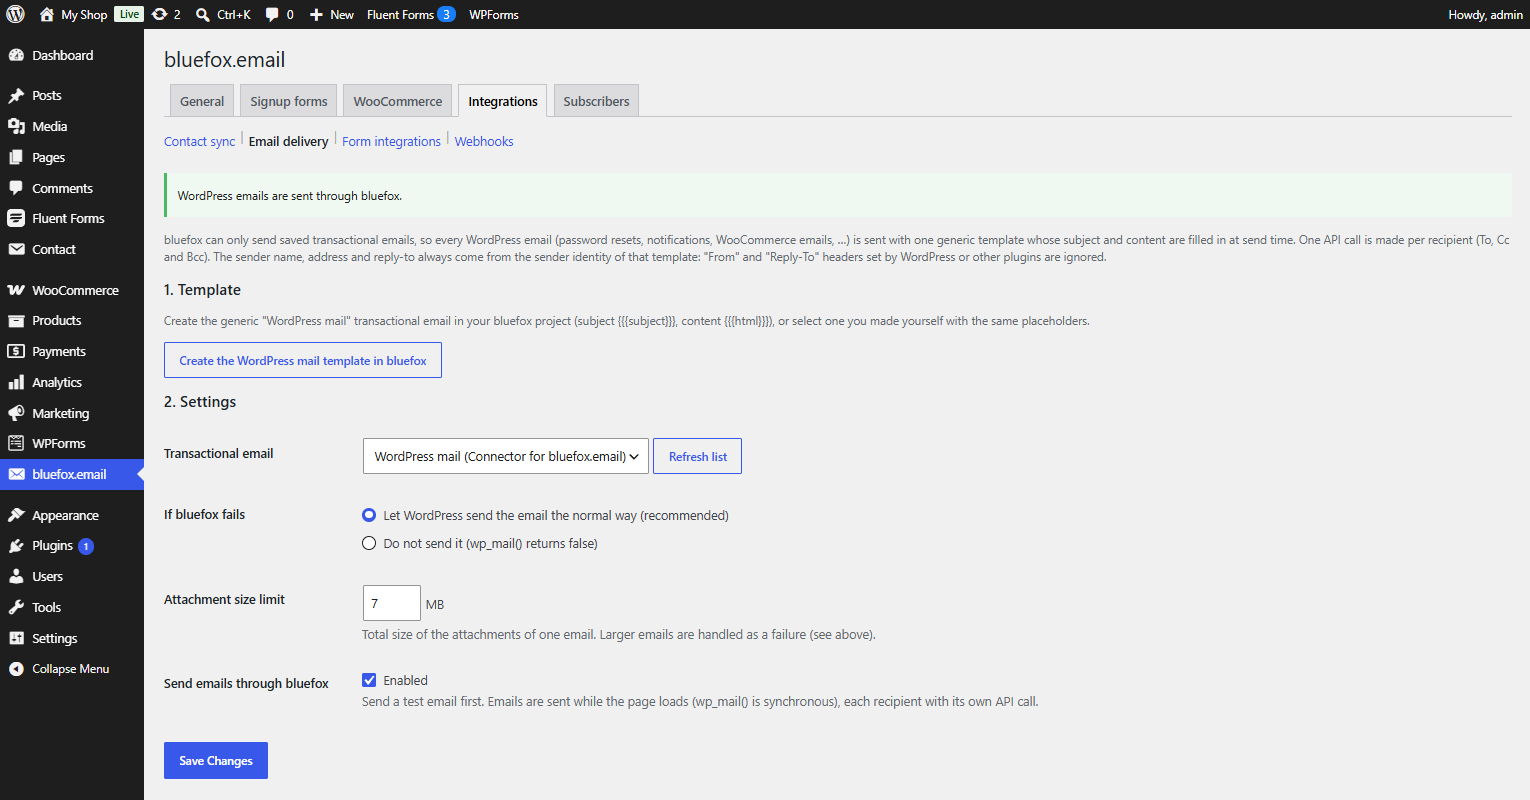Click the Tools wrench icon in sidebar
1530x800 pixels.
(x=16, y=607)
